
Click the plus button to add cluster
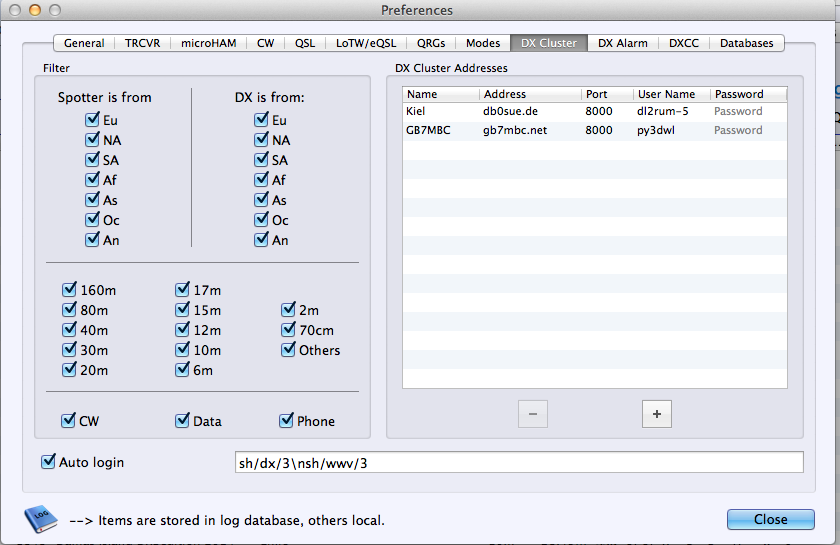(657, 413)
